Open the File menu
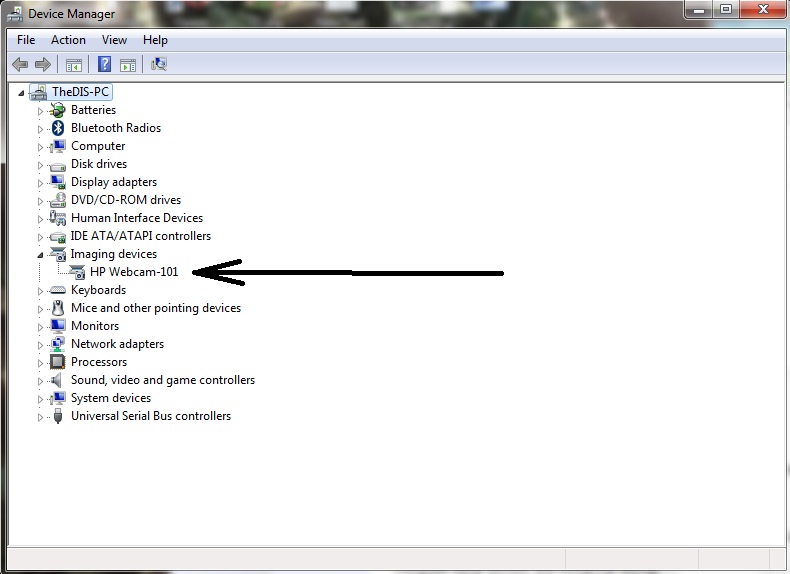This screenshot has width=790, height=574. tap(26, 40)
